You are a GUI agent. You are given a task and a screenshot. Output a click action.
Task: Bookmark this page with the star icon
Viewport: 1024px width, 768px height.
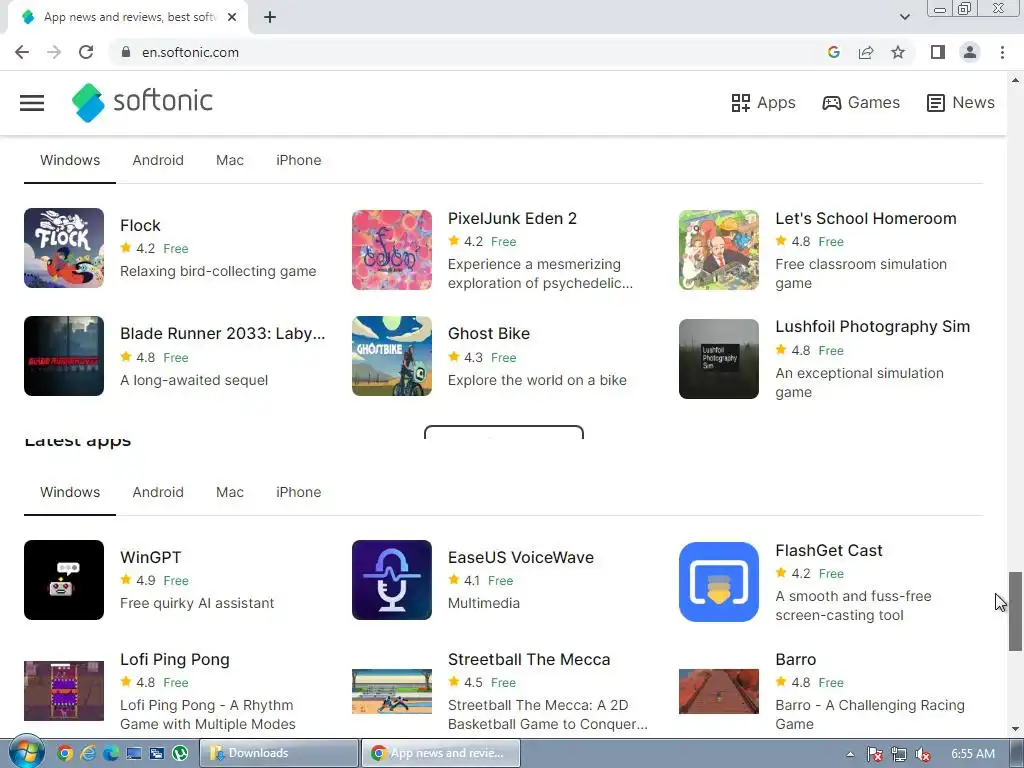pos(898,52)
